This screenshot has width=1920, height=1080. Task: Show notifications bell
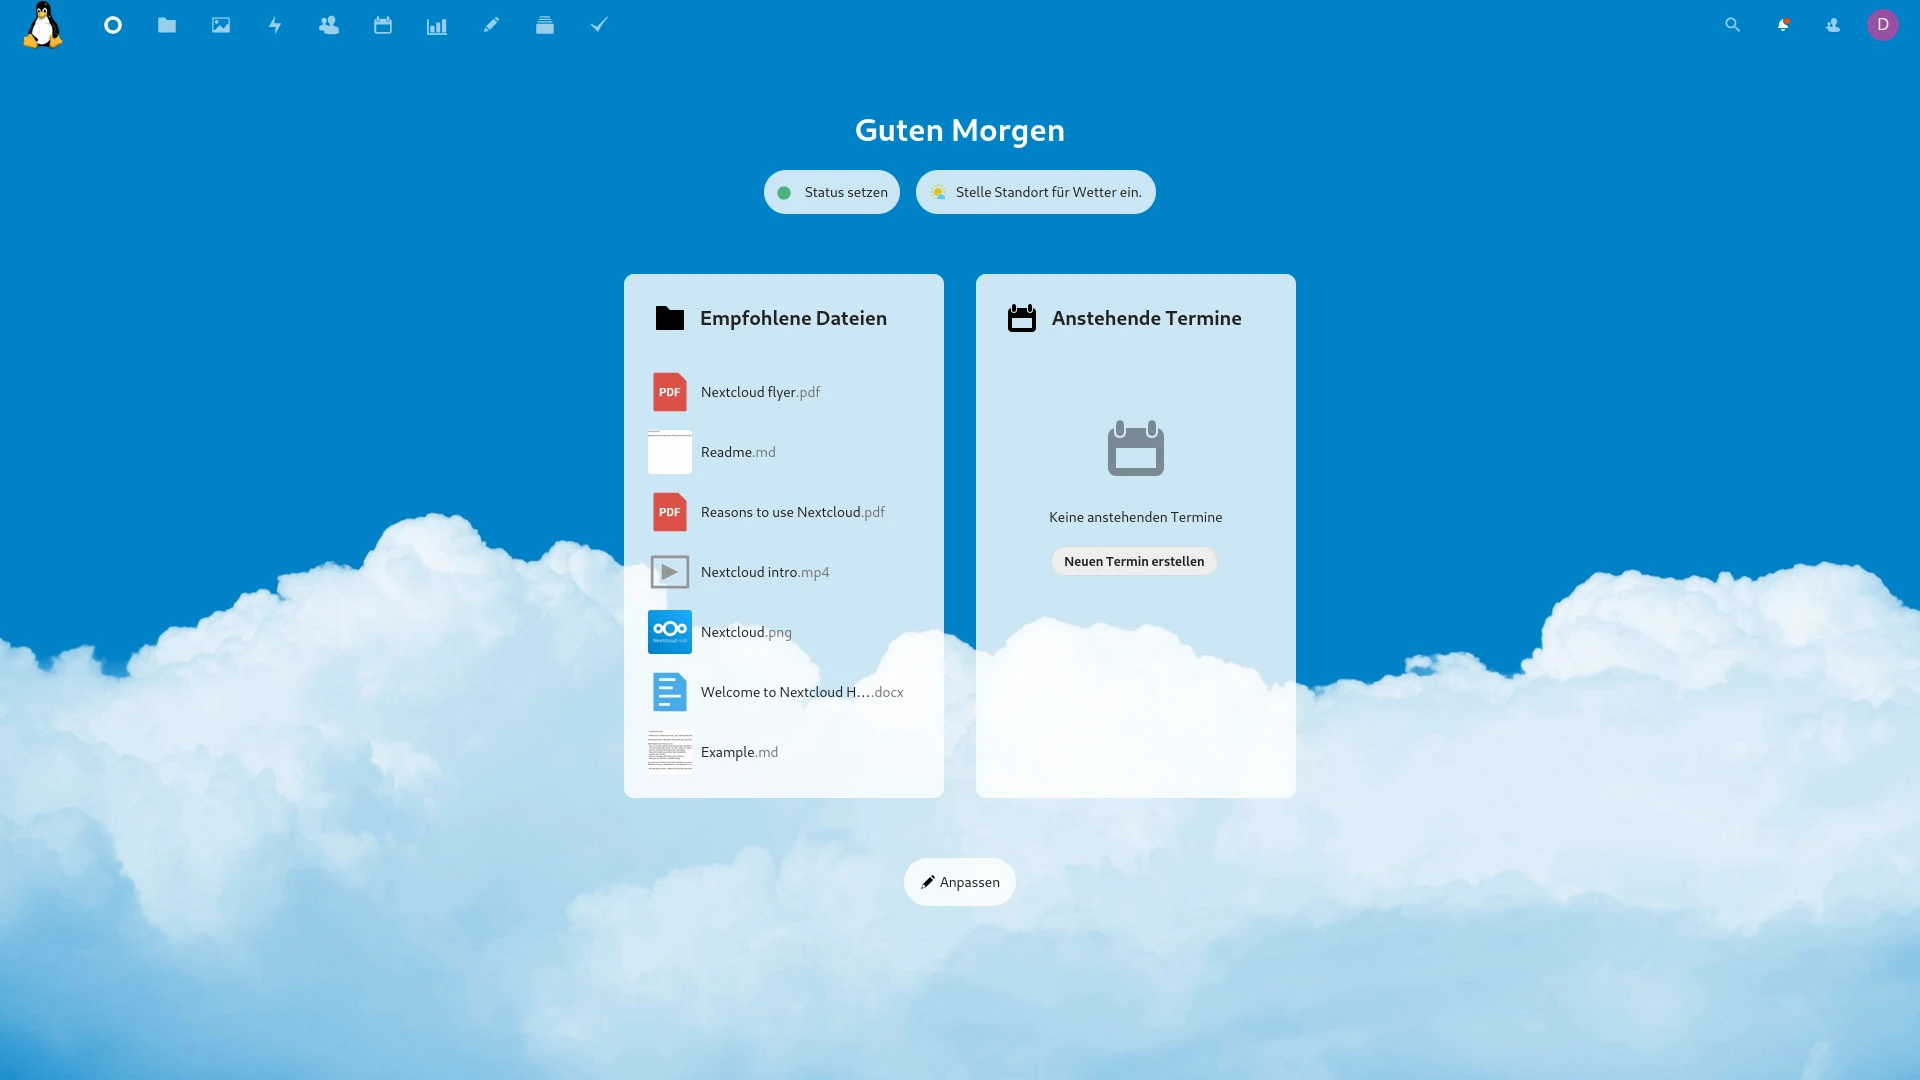coord(1783,25)
